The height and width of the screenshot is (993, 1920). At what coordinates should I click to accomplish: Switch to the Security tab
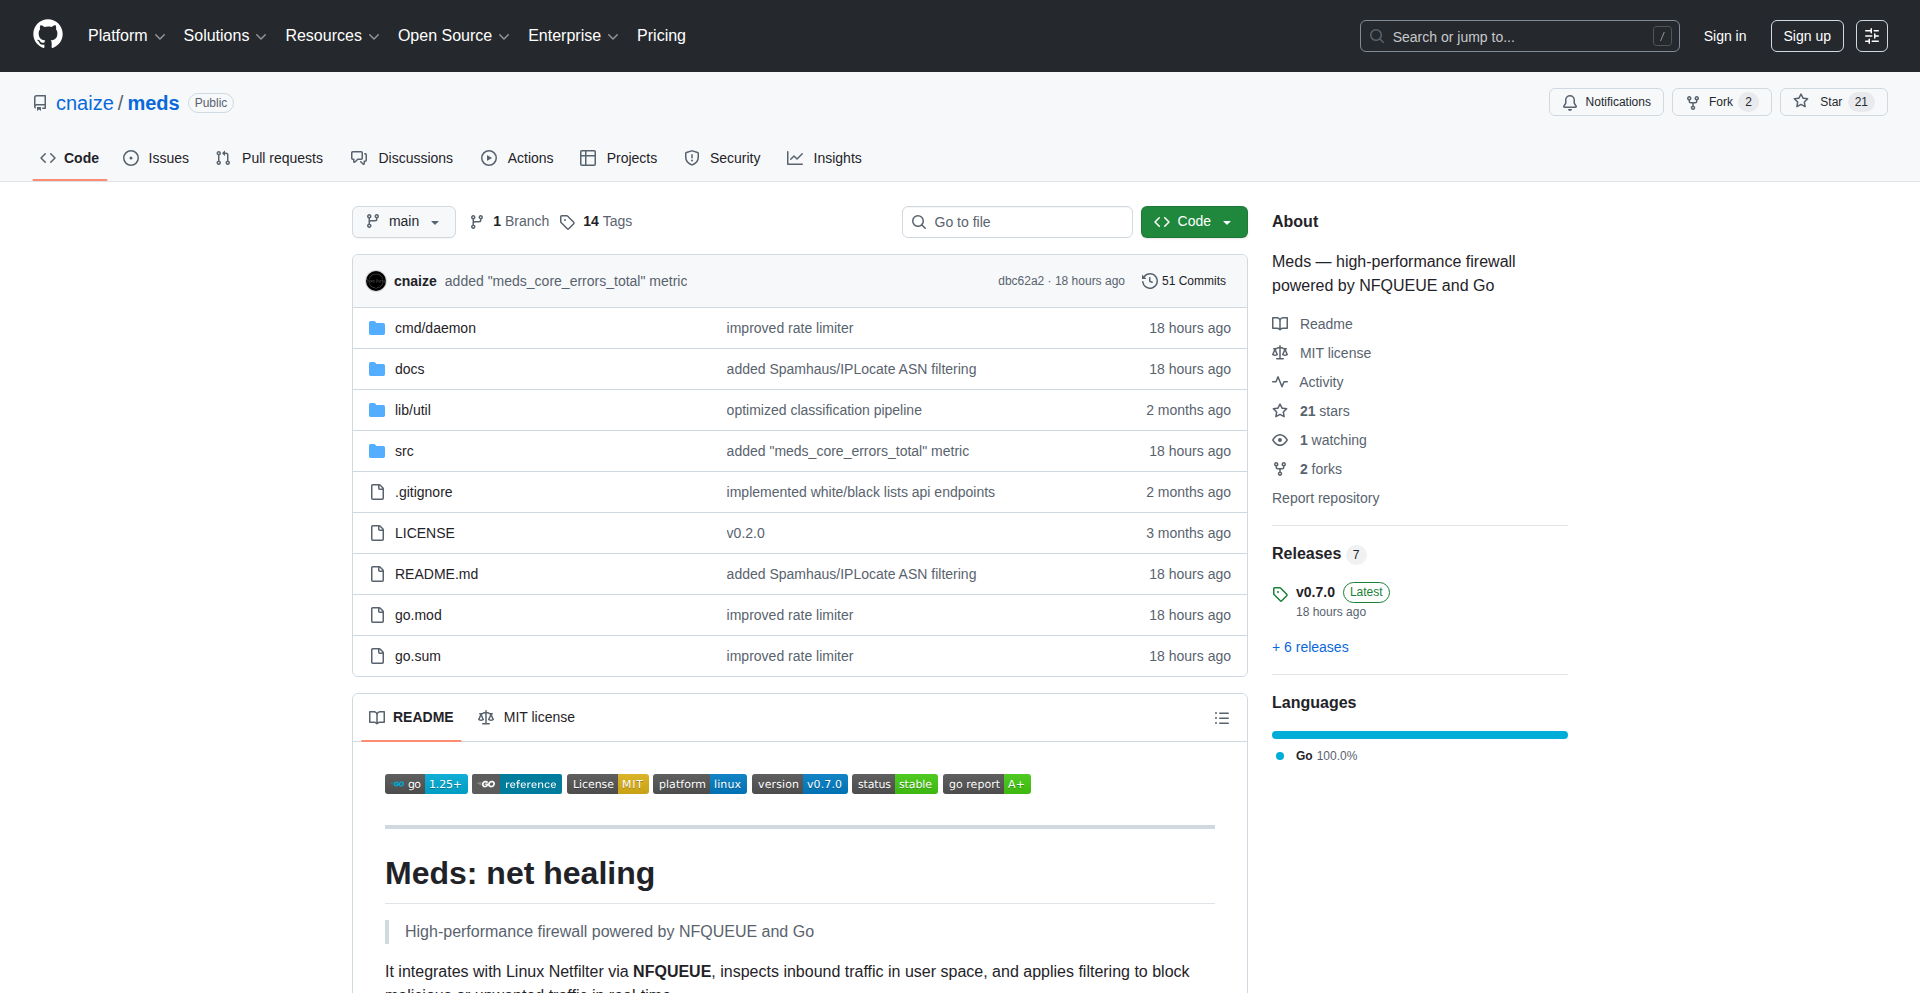pos(722,158)
